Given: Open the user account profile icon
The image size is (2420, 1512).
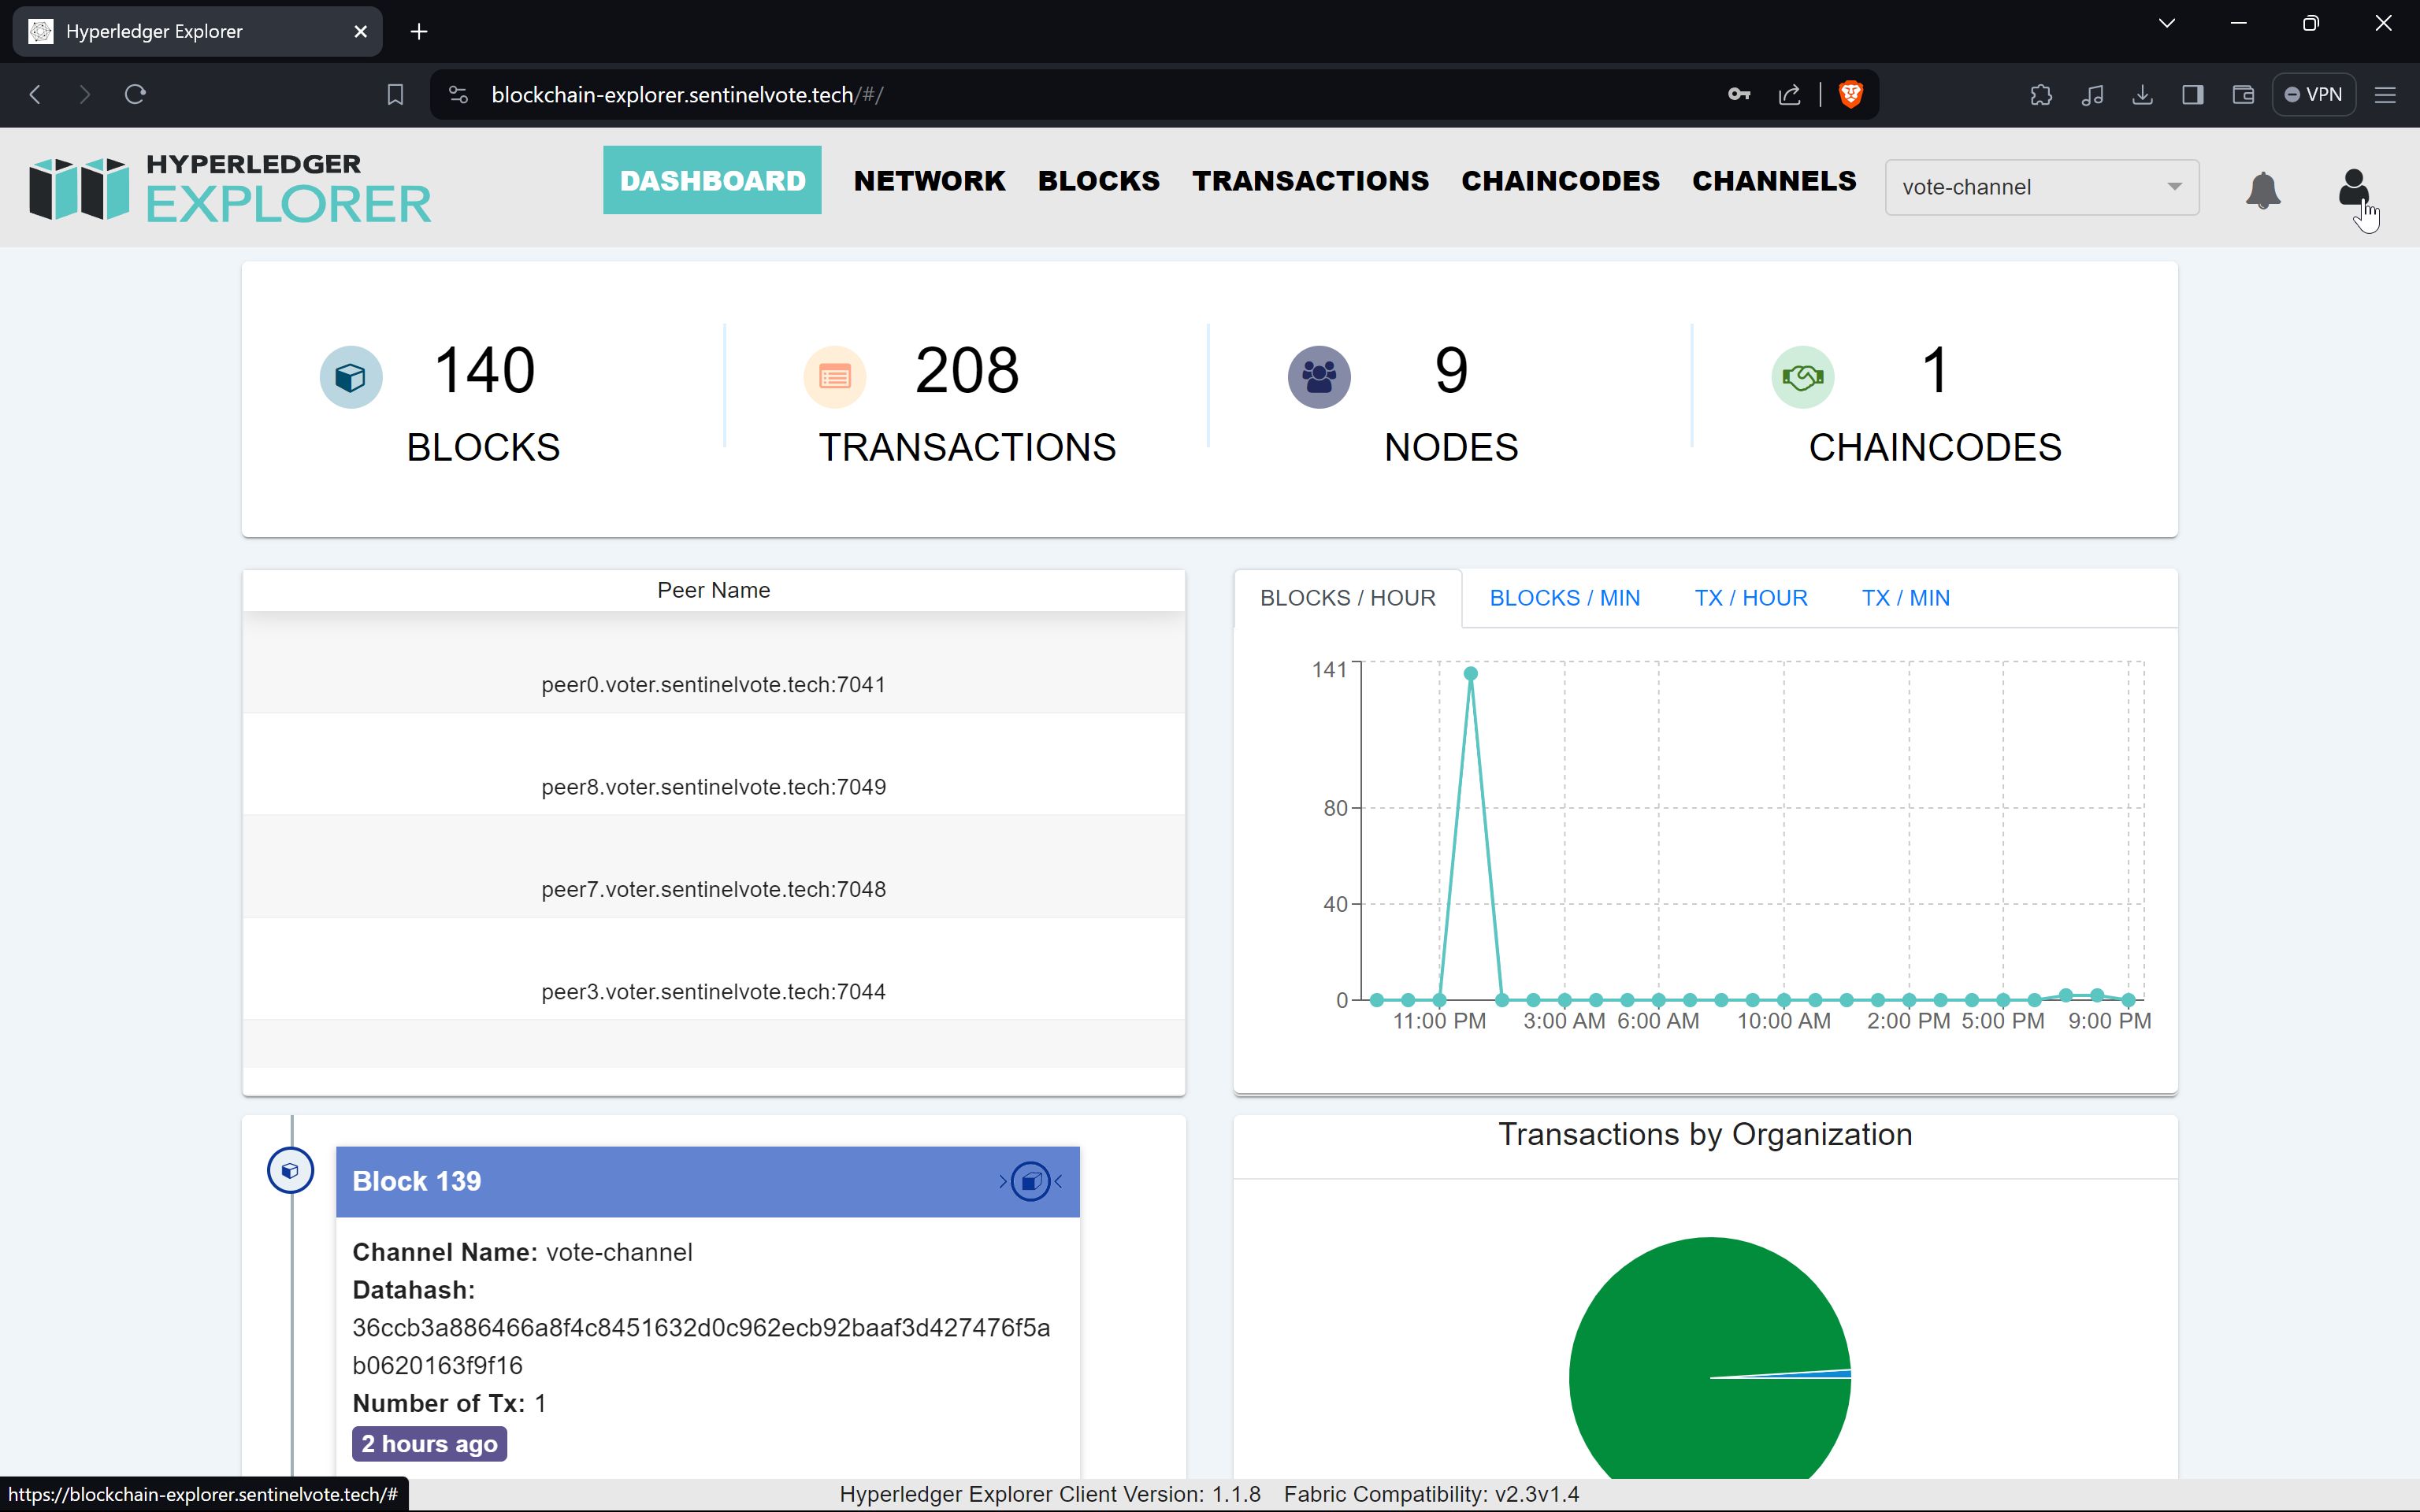Looking at the screenshot, I should click(2353, 187).
